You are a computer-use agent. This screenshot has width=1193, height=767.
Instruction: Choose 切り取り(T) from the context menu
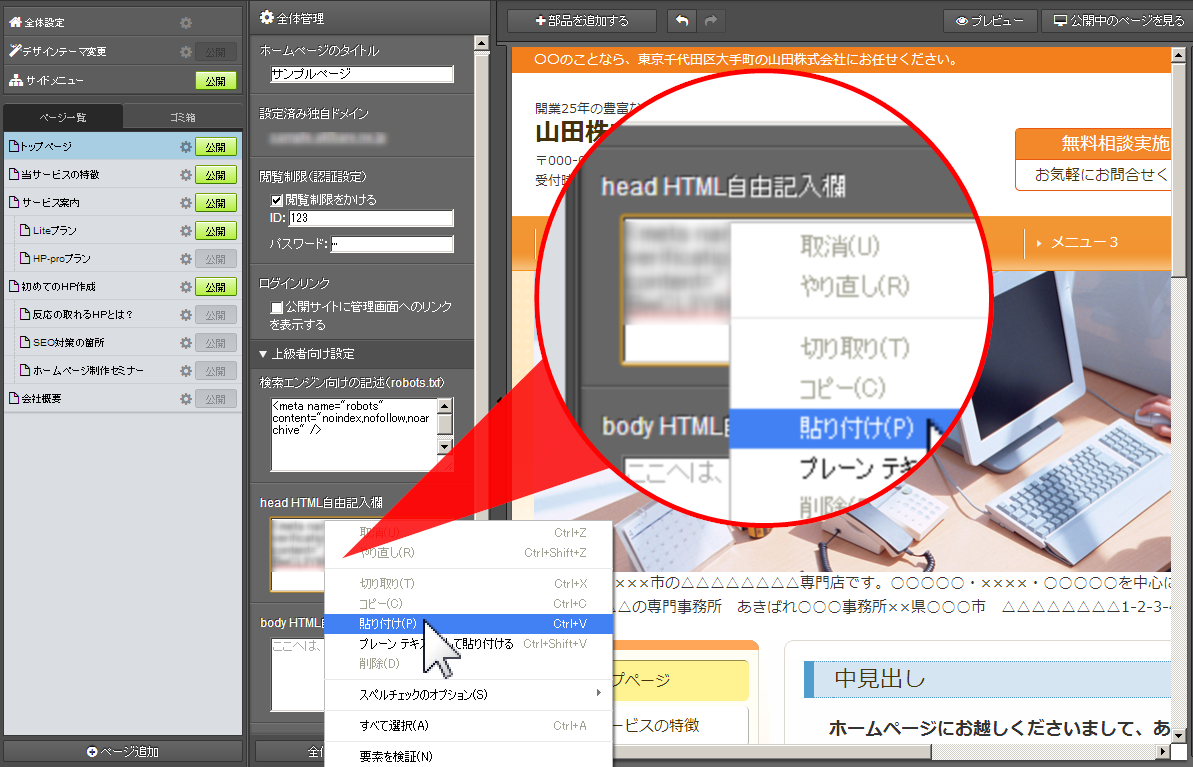pyautogui.click(x=468, y=584)
